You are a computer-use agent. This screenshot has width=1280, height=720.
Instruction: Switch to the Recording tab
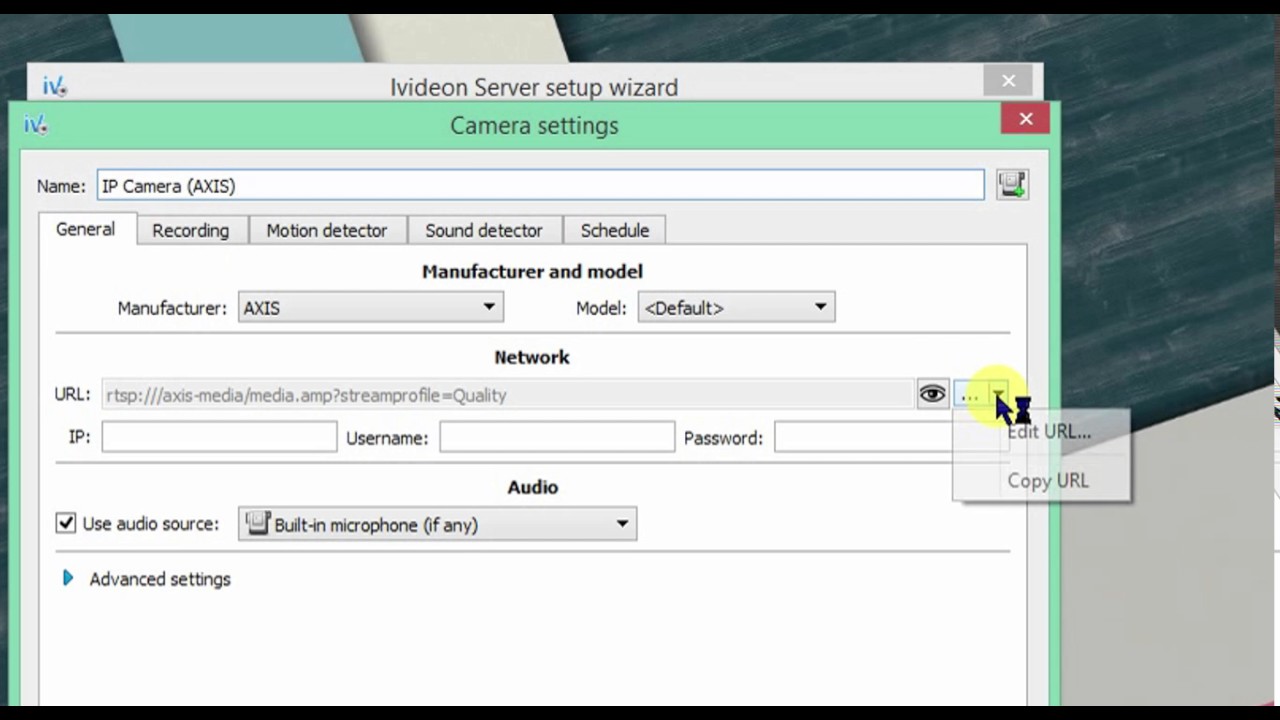[190, 230]
